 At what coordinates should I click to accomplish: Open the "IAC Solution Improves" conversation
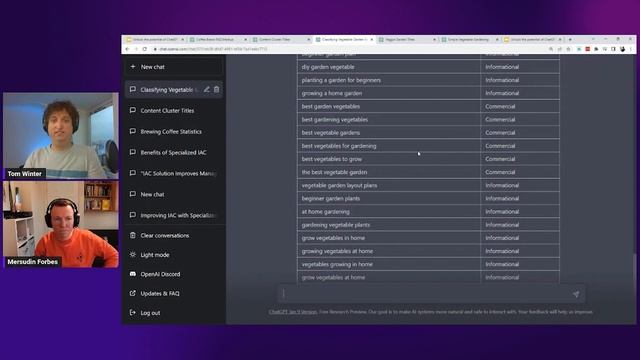pyautogui.click(x=173, y=173)
